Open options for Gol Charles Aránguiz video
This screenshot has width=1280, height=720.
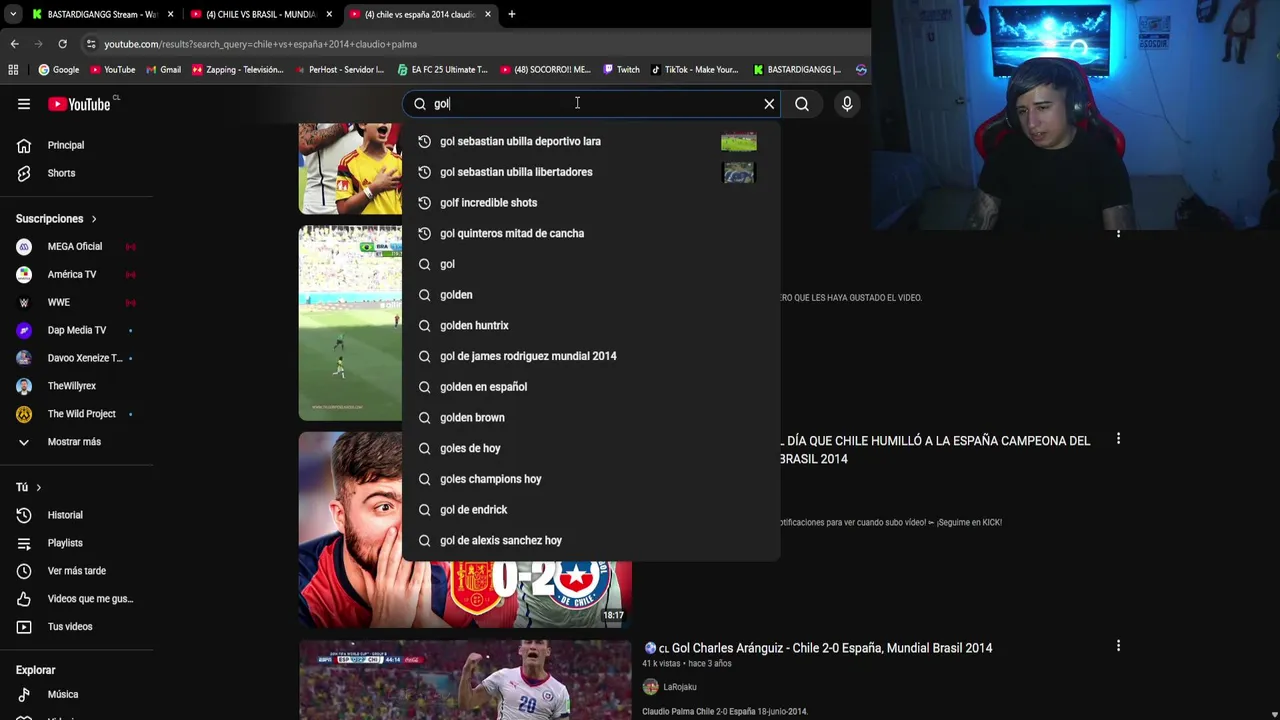(x=1118, y=646)
